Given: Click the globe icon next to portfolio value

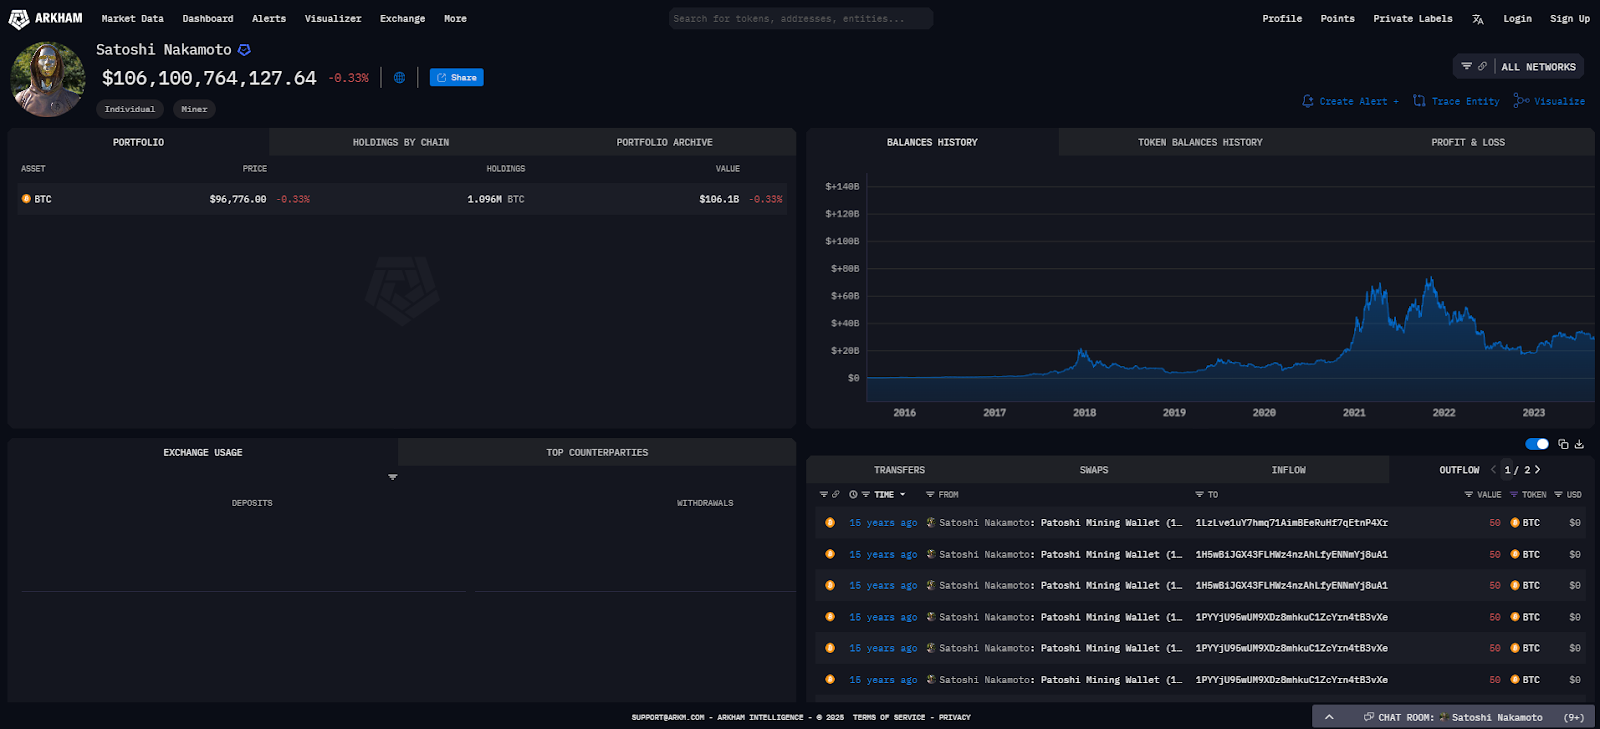Looking at the screenshot, I should (399, 78).
